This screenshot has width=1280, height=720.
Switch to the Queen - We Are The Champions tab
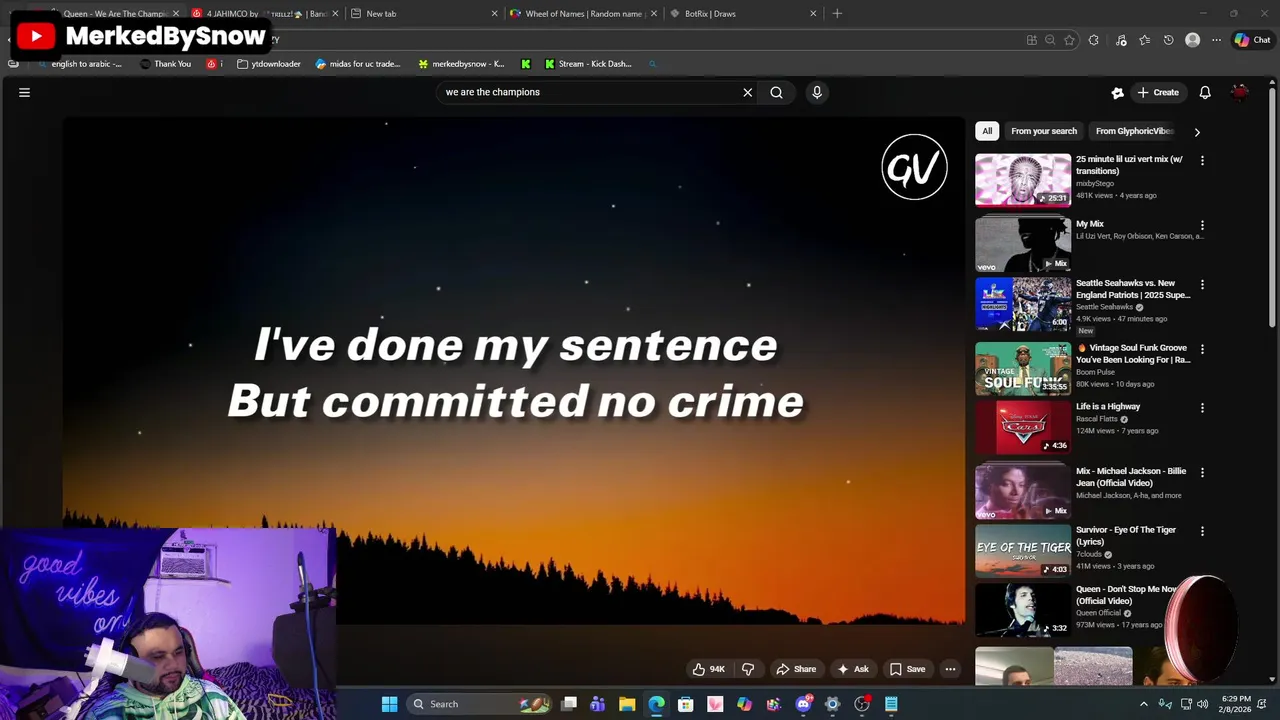(108, 14)
